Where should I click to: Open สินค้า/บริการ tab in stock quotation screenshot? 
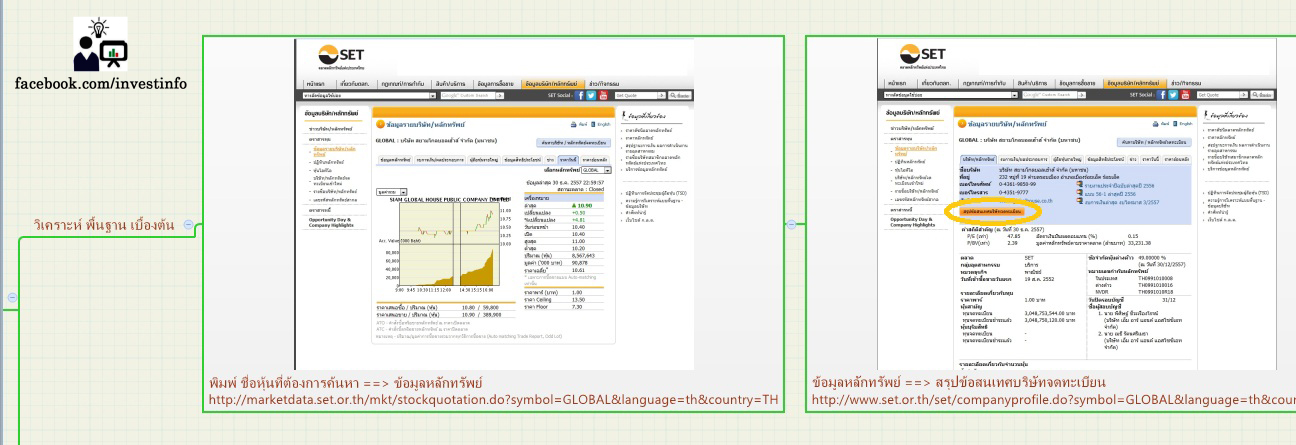coord(452,83)
